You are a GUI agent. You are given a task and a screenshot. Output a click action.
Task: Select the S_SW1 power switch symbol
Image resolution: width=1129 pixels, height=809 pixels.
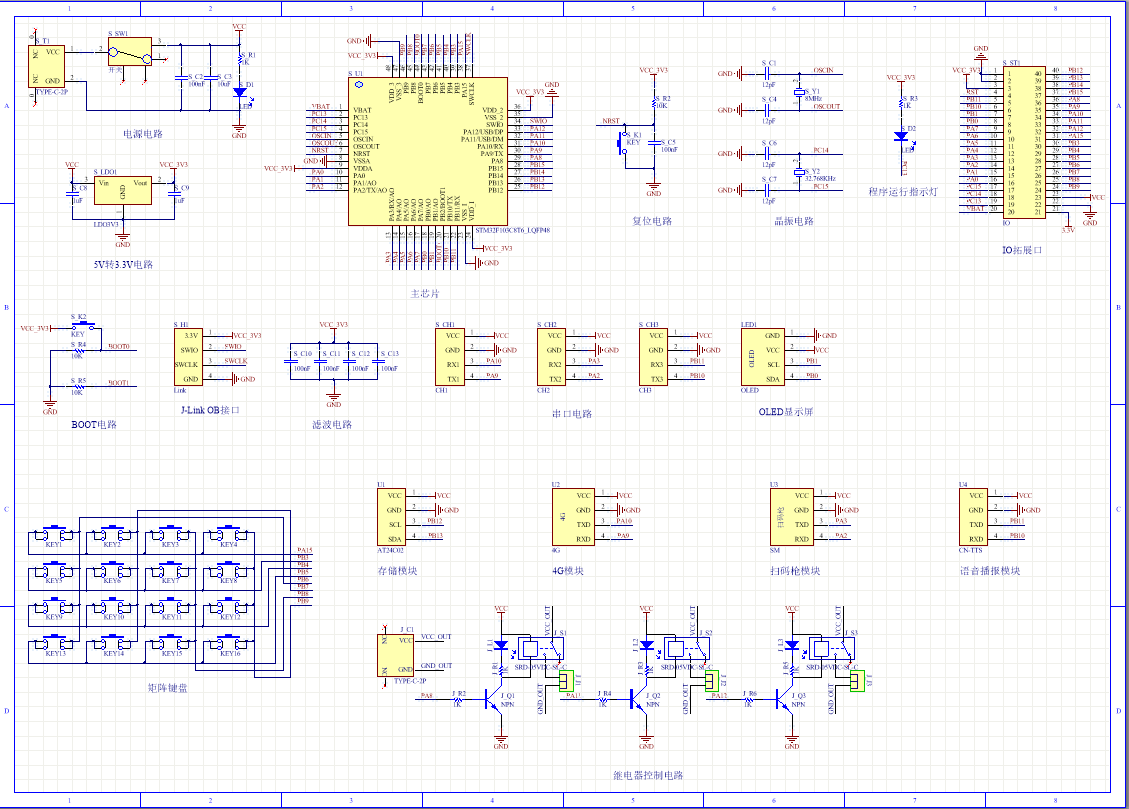[x=130, y=52]
